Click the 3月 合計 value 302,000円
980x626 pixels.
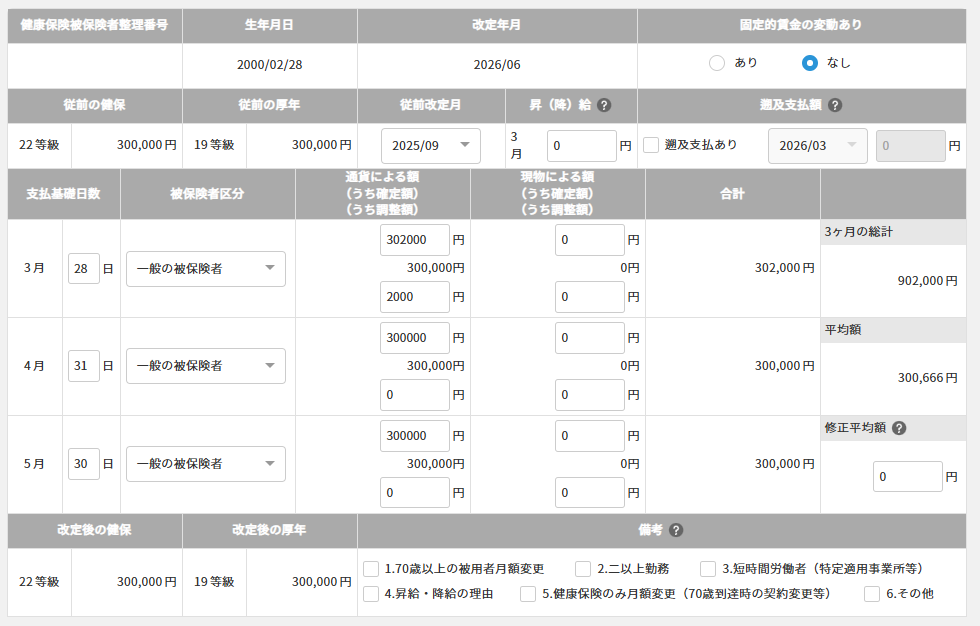point(784,268)
